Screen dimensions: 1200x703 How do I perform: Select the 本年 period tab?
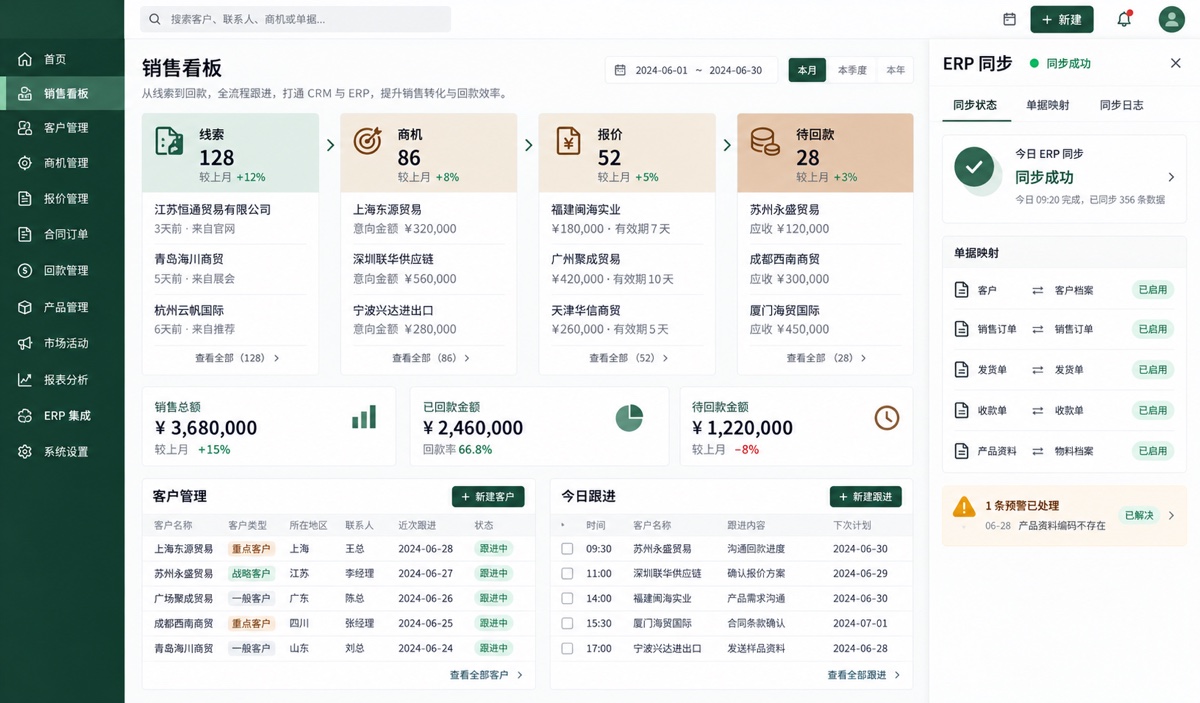(x=895, y=70)
